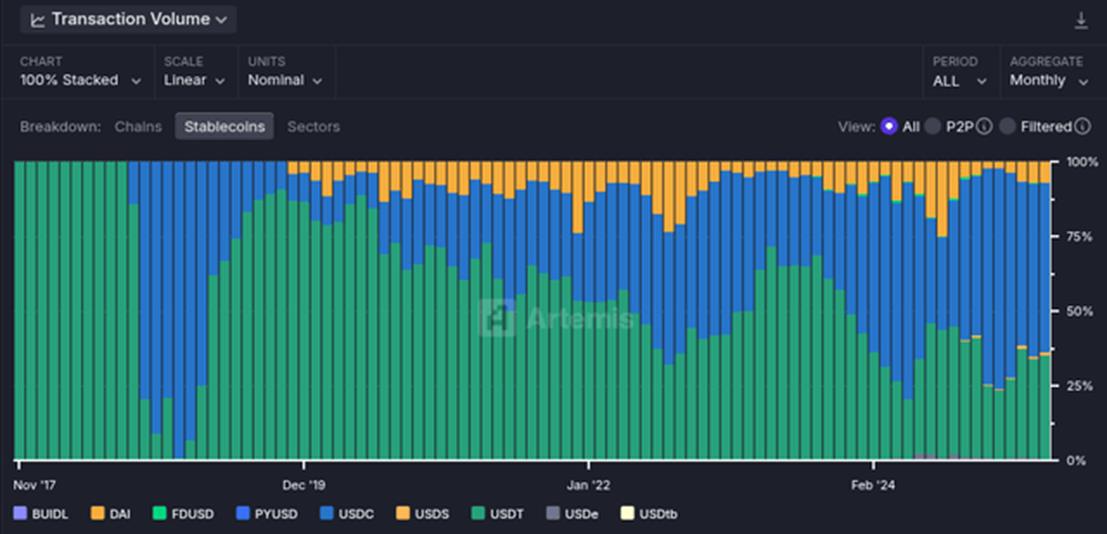
Task: Select the Filtered view radio button
Action: (1007, 127)
